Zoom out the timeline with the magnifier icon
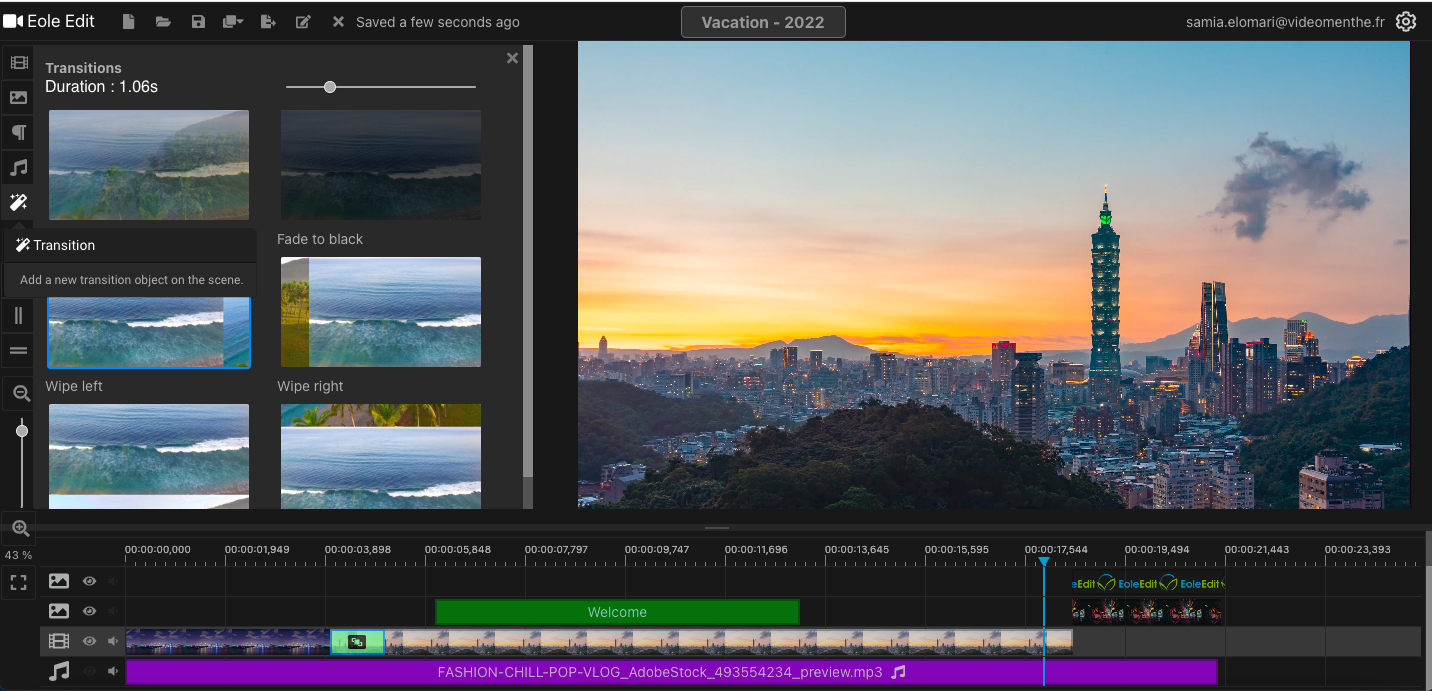Image resolution: width=1432 pixels, height=691 pixels. (18, 393)
